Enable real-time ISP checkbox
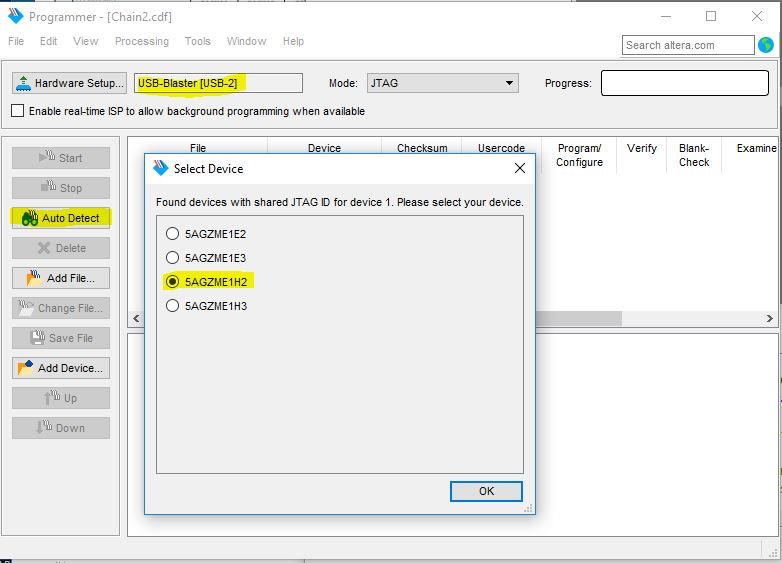782x563 pixels. pyautogui.click(x=17, y=111)
